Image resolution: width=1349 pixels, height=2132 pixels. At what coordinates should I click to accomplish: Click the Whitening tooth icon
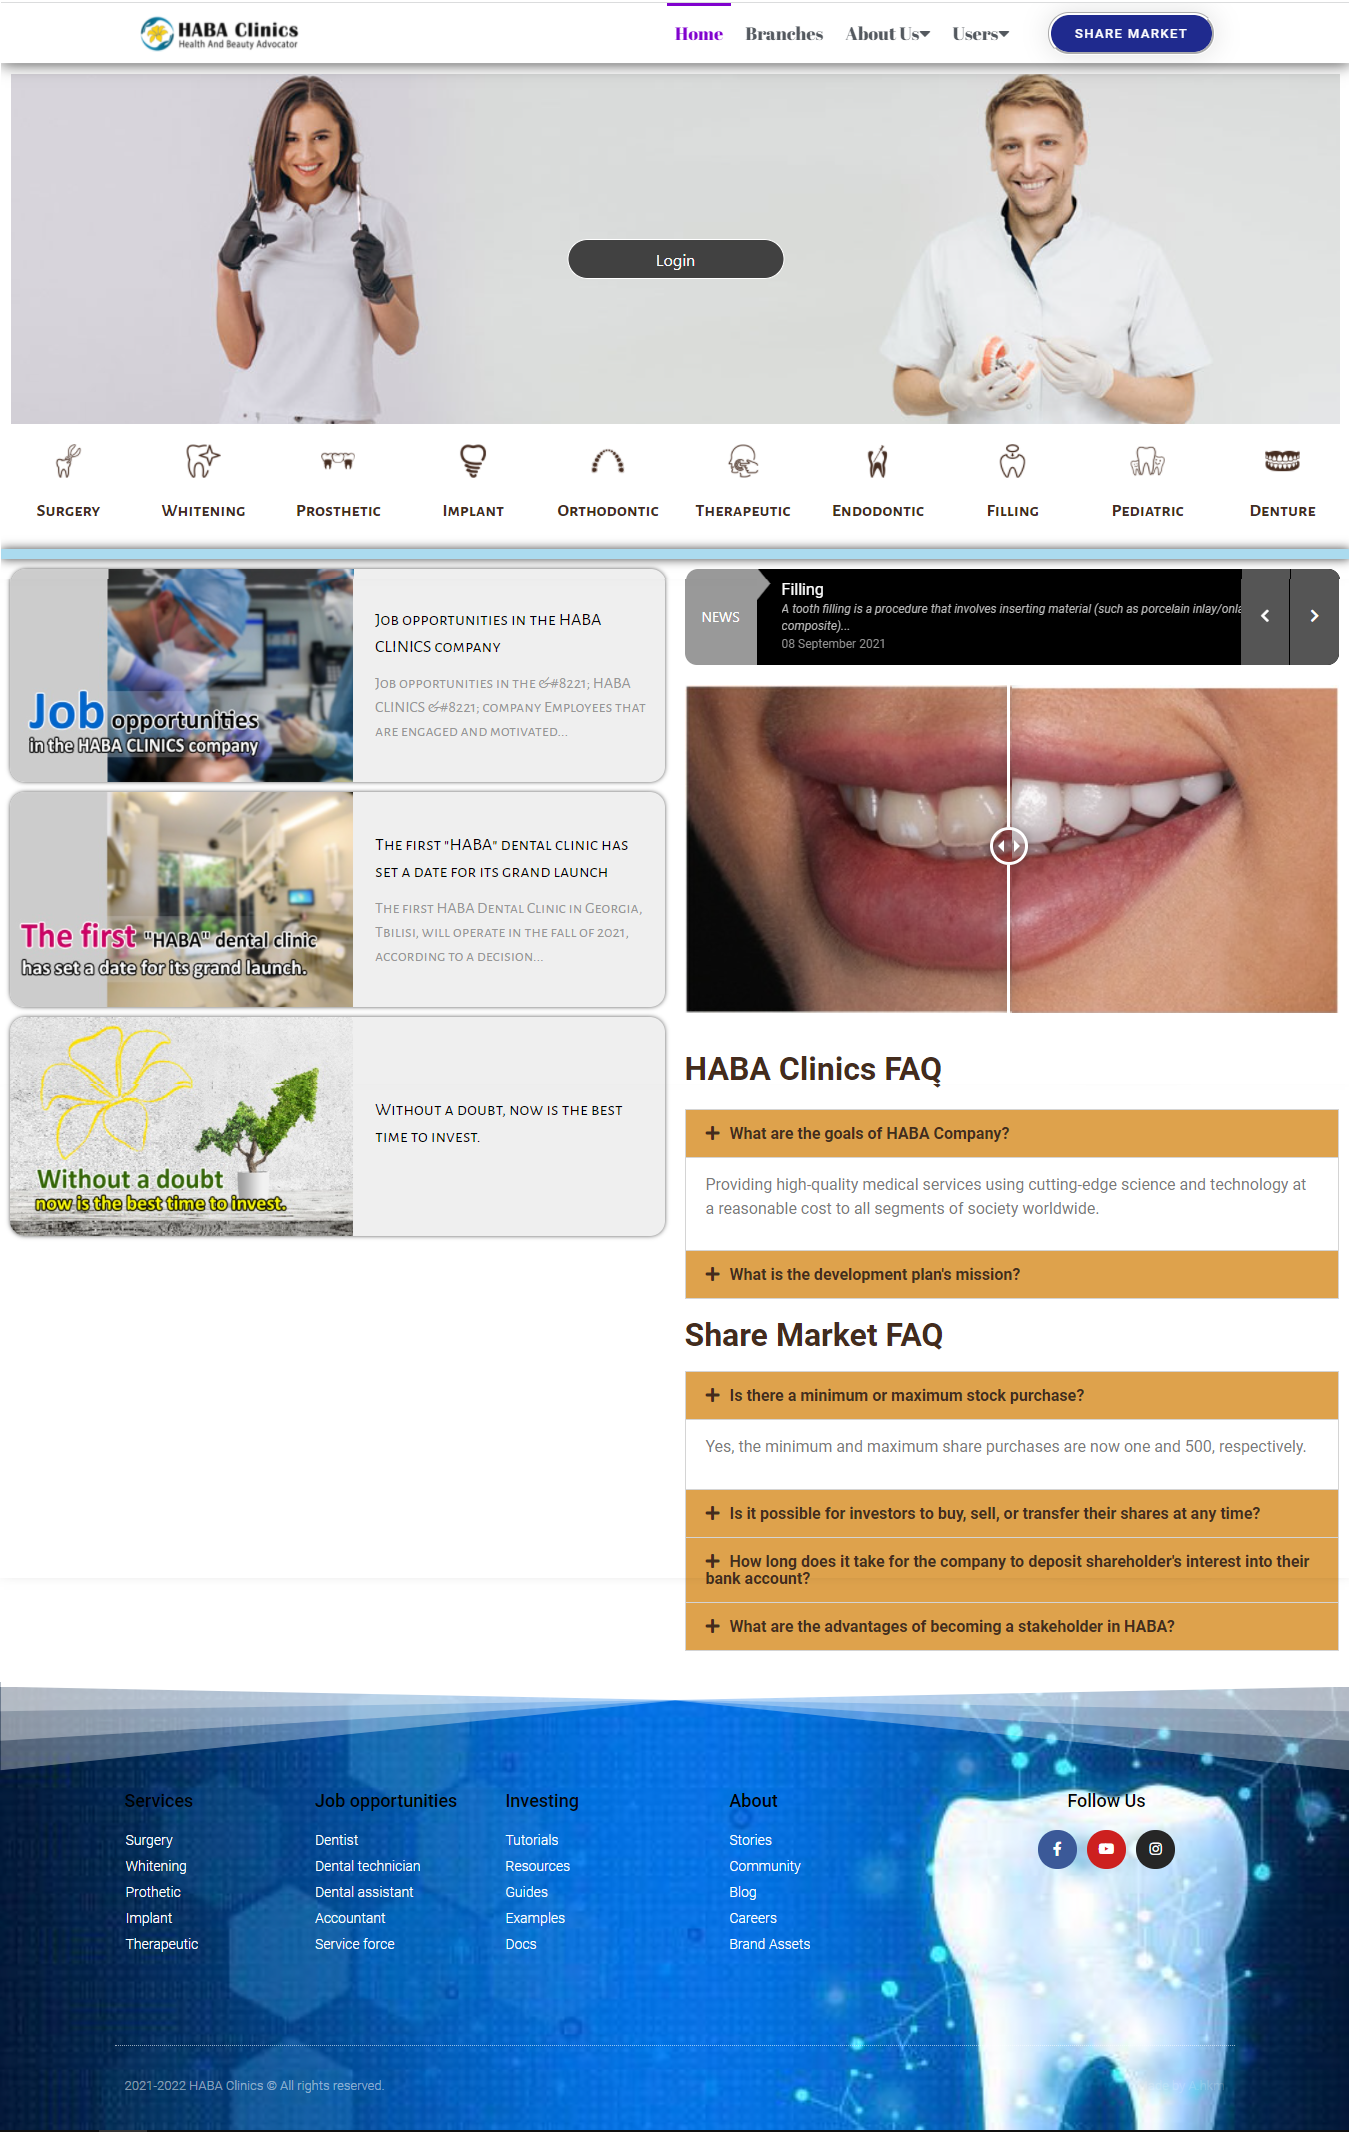click(203, 461)
